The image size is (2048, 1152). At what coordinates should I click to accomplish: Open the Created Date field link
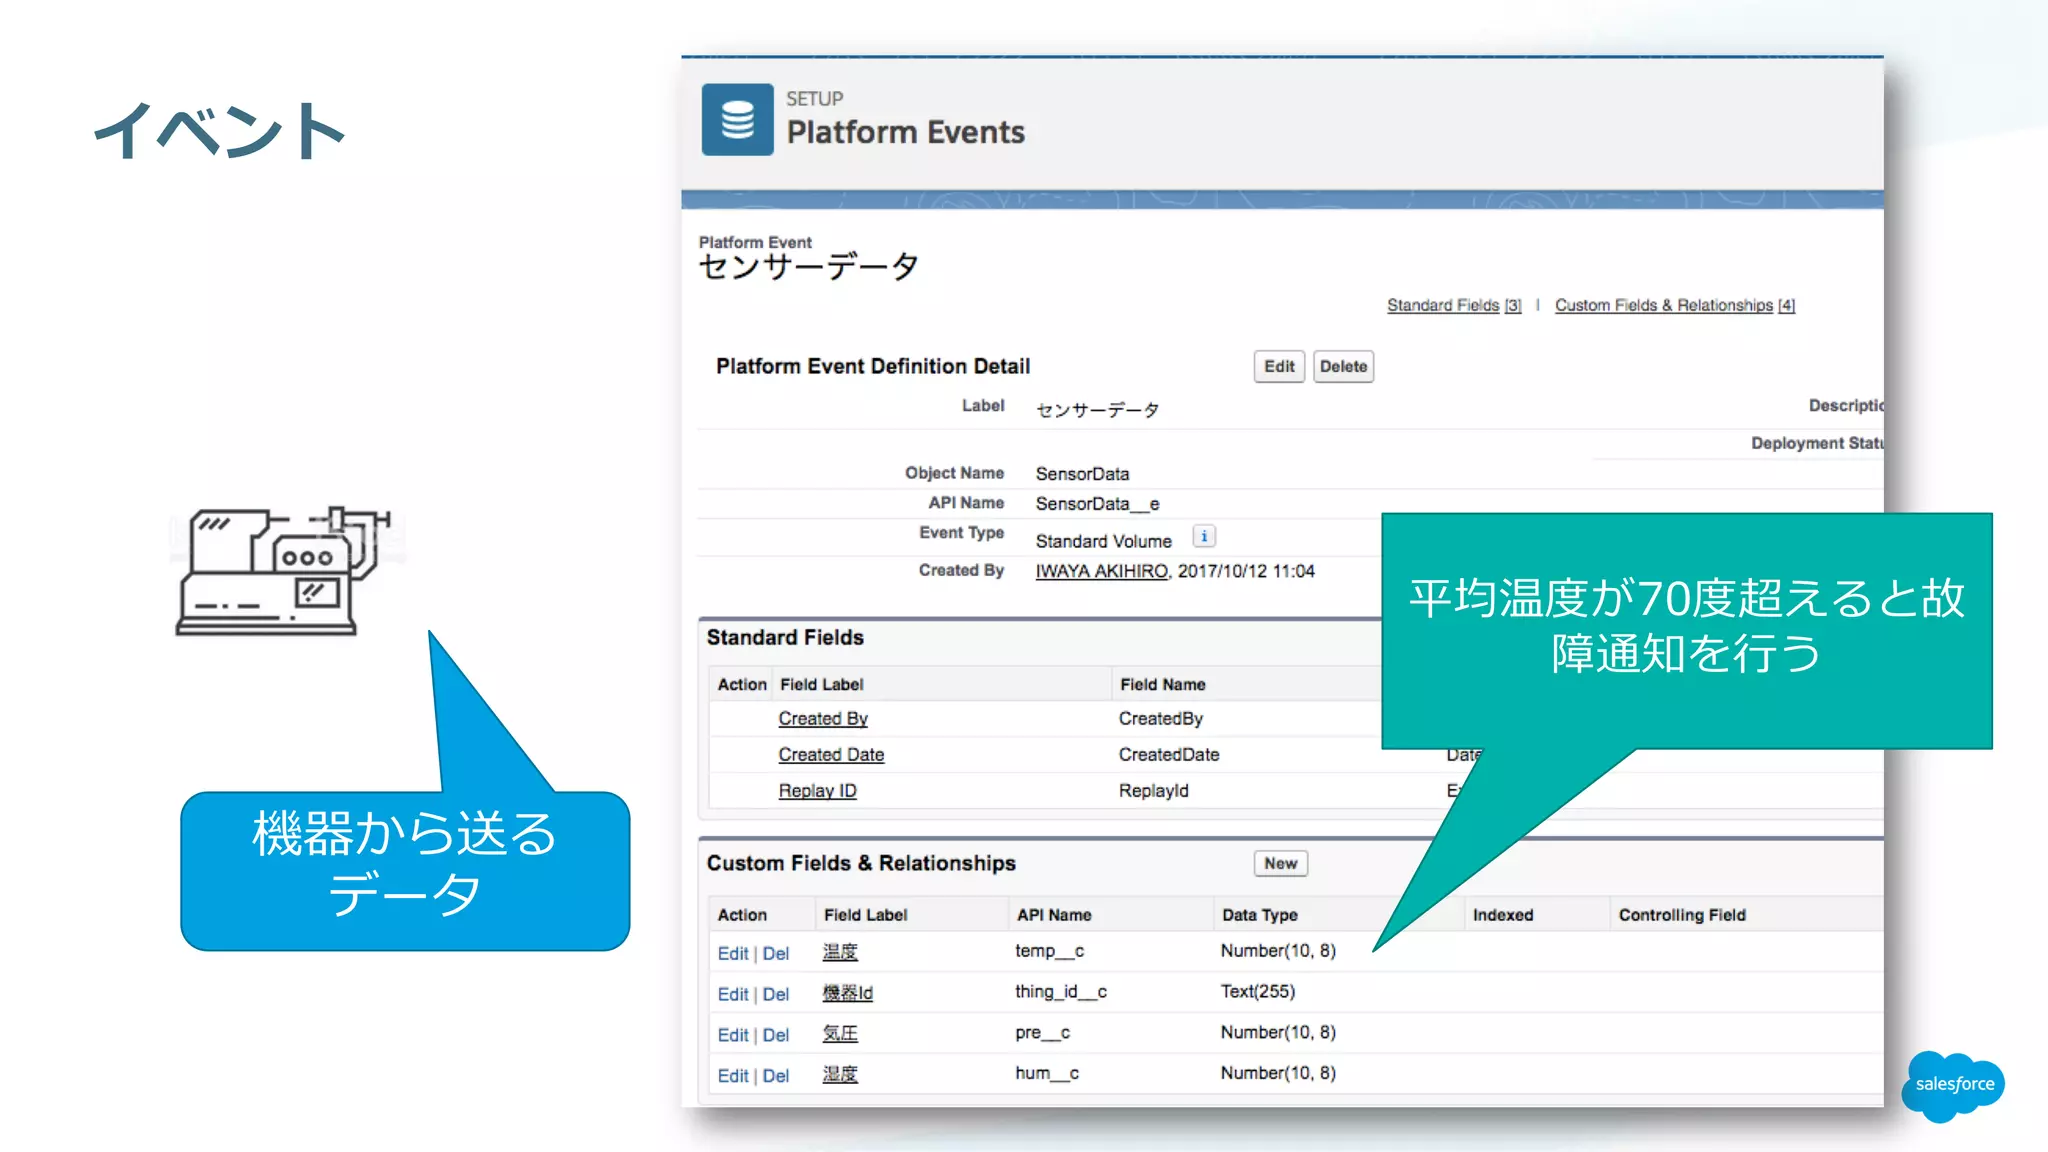point(831,754)
